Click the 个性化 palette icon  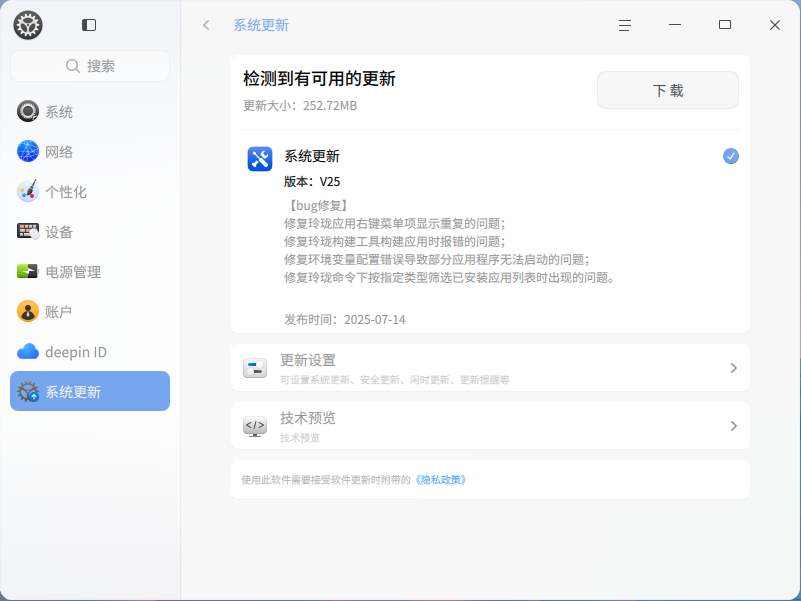tap(28, 191)
